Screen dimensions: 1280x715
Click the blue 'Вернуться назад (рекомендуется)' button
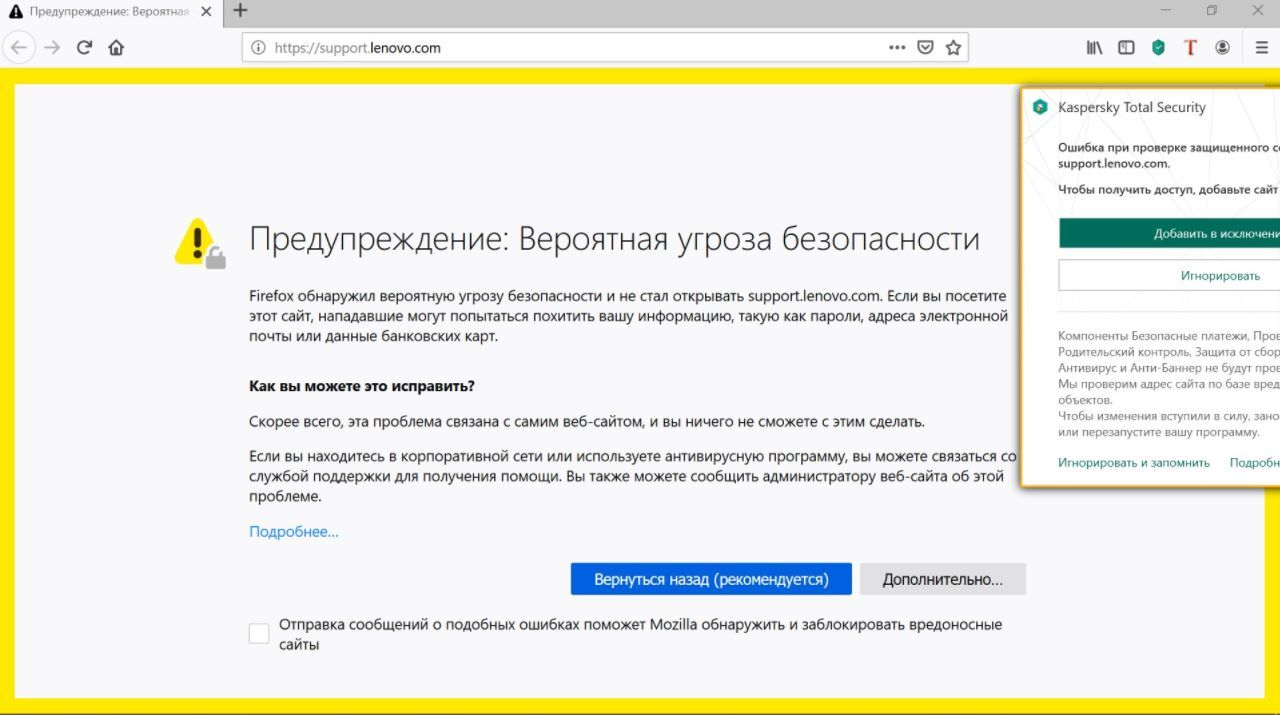tap(711, 579)
